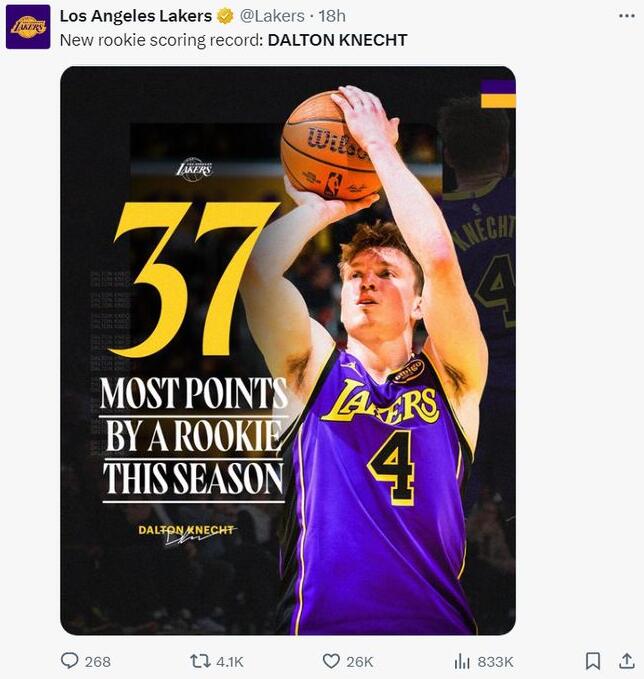Click the Lakers profile avatar
This screenshot has width=644, height=679.
[x=28, y=26]
